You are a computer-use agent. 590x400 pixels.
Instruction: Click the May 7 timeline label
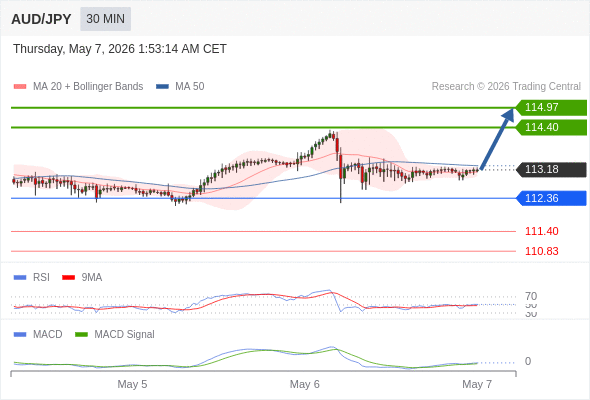[x=477, y=384]
